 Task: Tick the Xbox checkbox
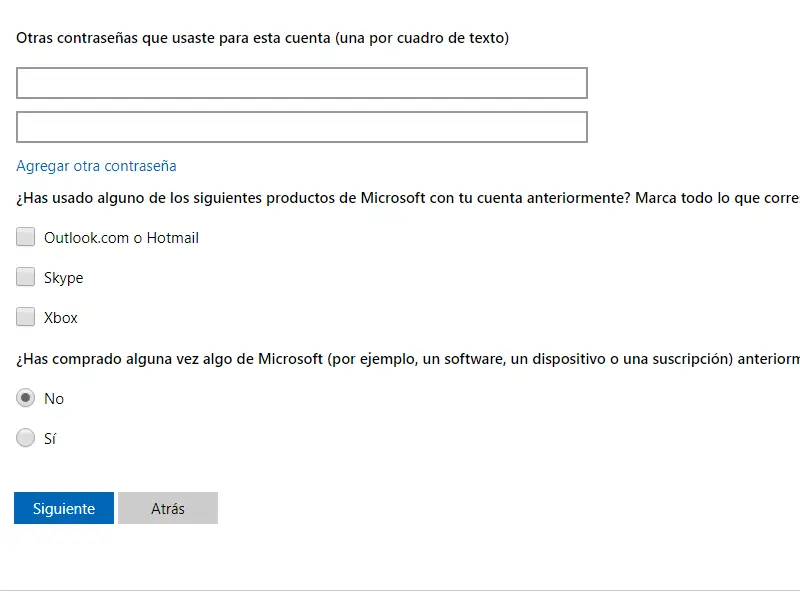click(x=26, y=318)
